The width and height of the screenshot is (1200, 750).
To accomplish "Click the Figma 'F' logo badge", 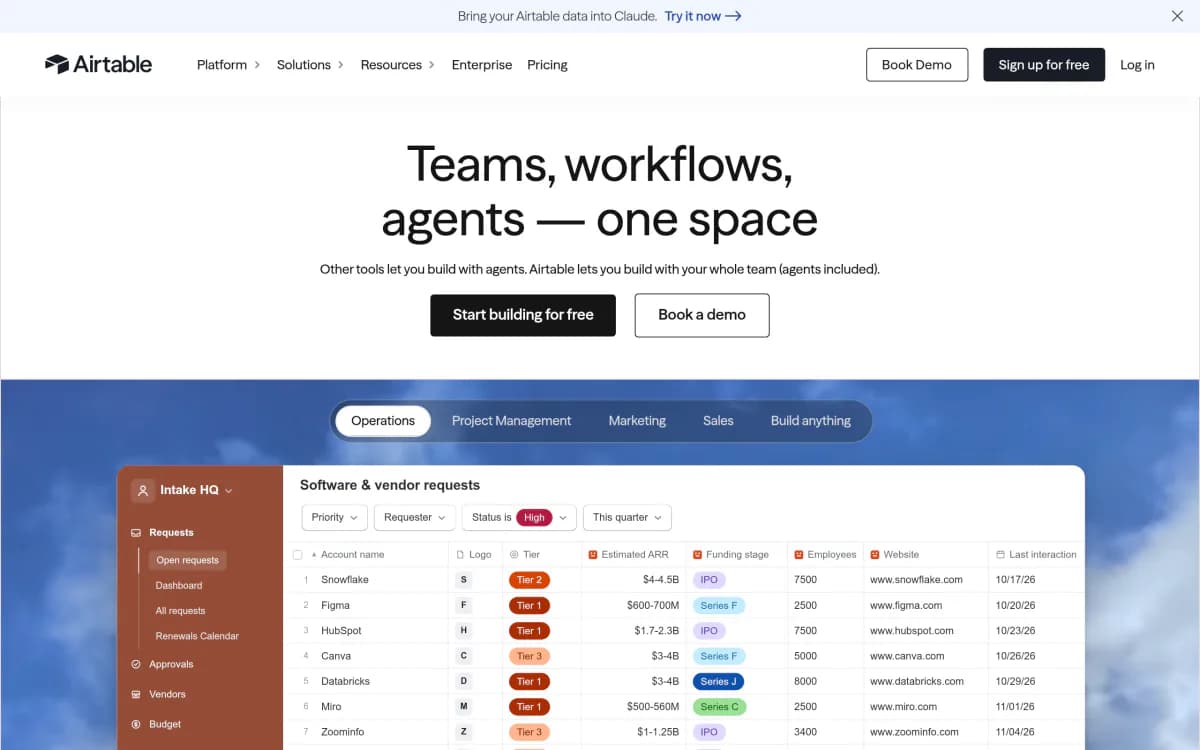I will tap(463, 605).
